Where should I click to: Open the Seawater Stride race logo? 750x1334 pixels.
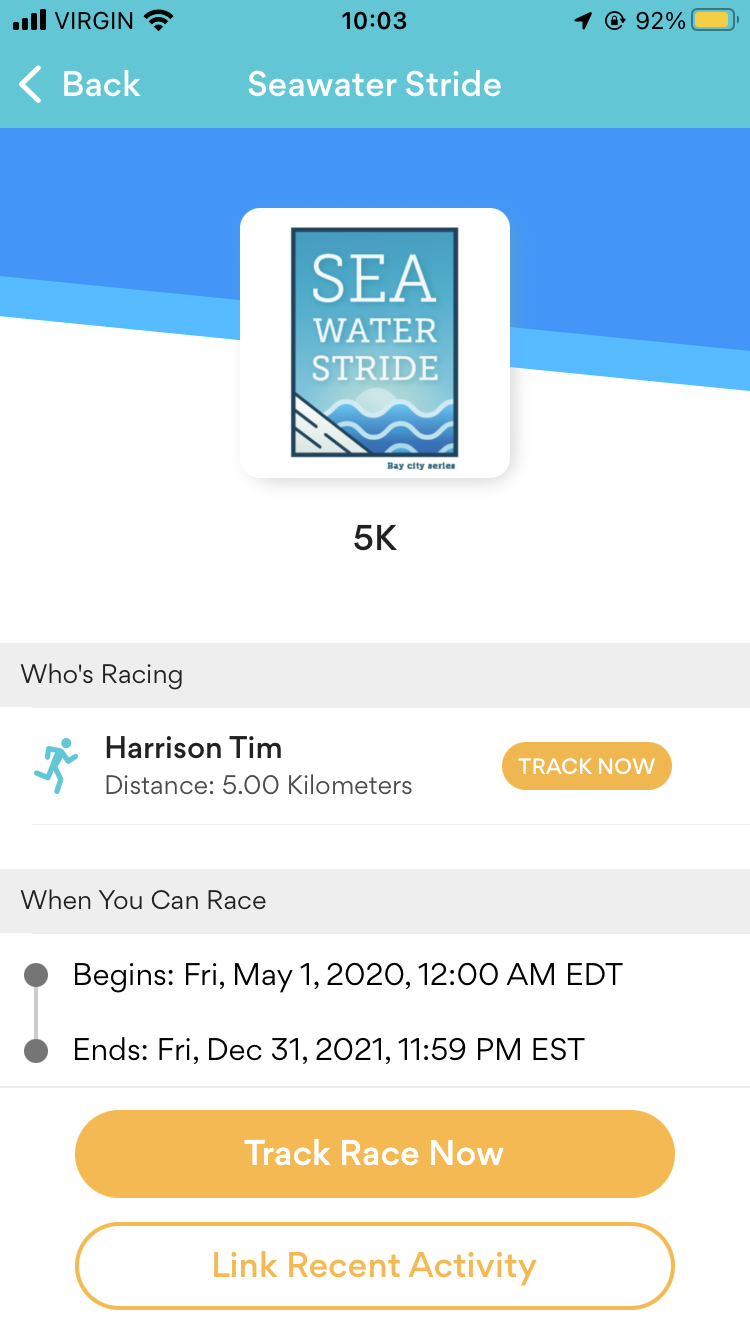pos(375,343)
